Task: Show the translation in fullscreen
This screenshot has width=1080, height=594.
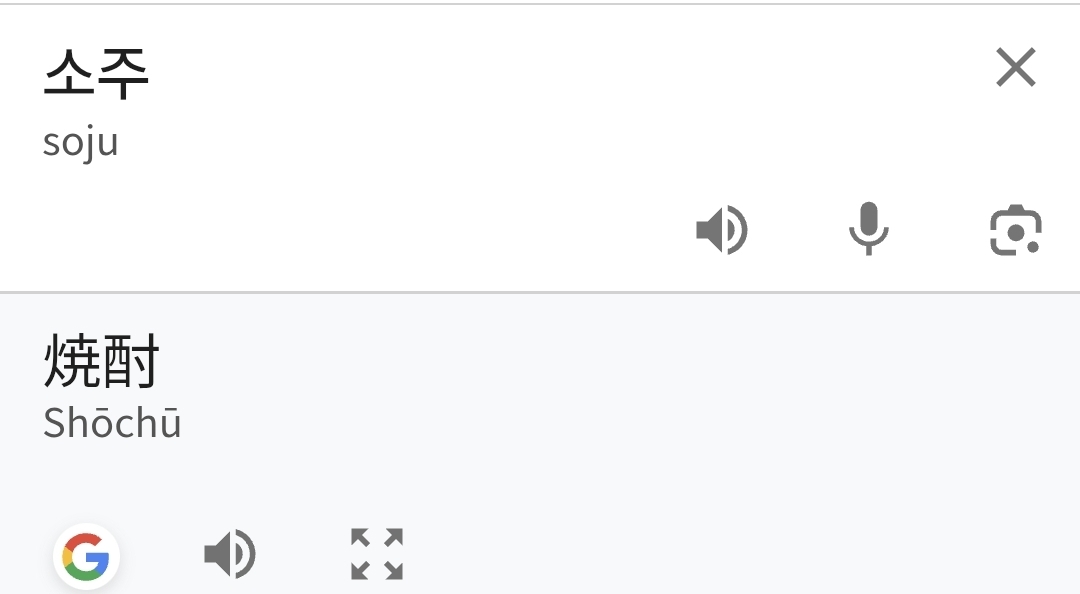Action: click(377, 554)
